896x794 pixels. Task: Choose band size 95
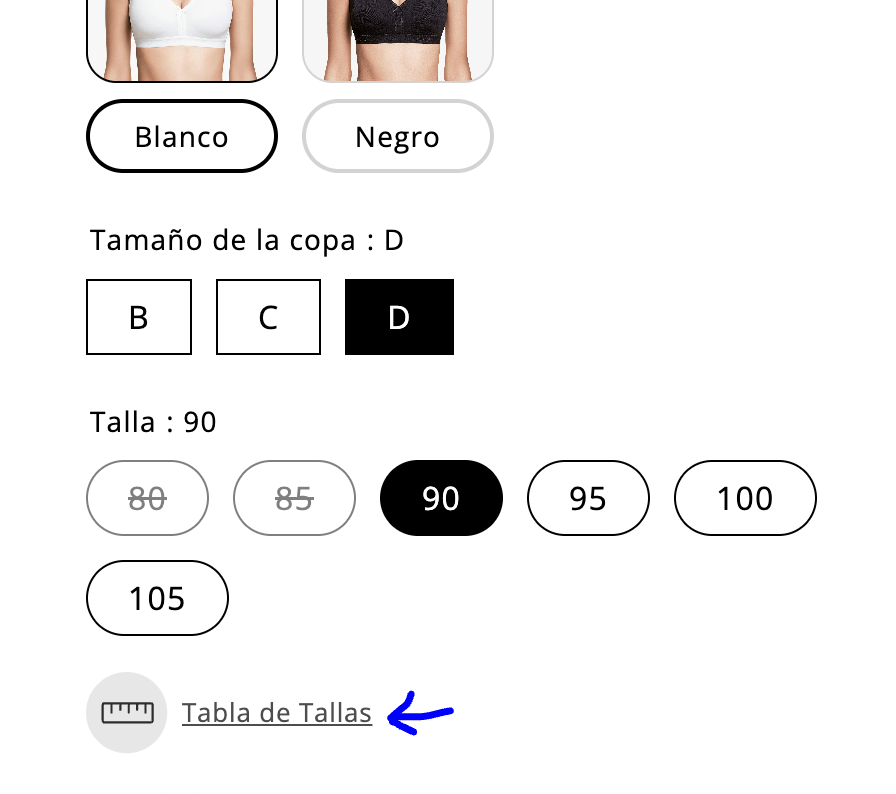588,498
